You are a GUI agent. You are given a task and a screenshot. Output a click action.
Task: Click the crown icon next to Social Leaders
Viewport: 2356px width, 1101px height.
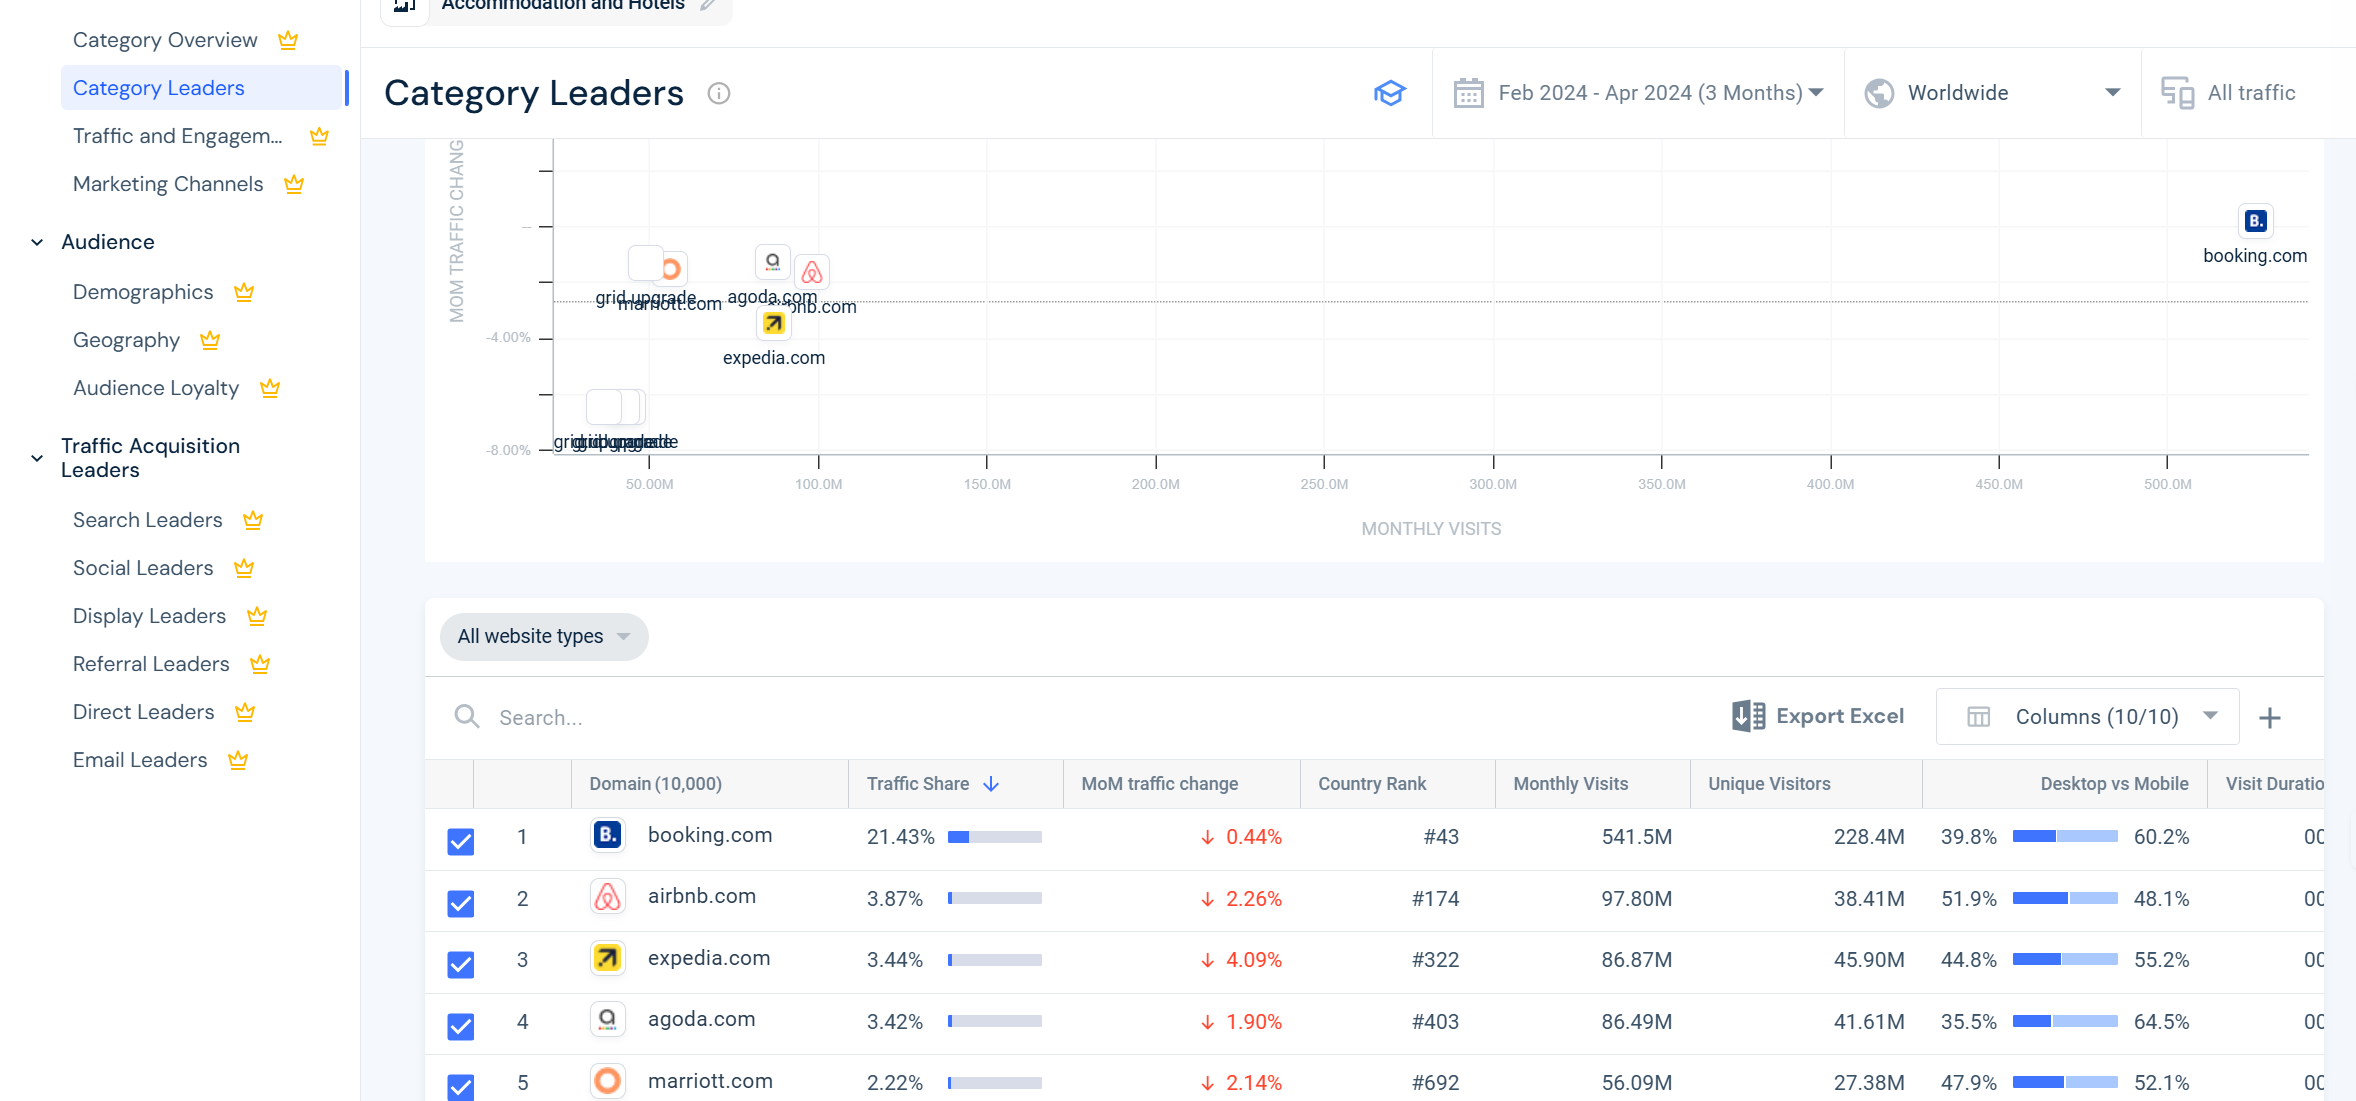(244, 568)
